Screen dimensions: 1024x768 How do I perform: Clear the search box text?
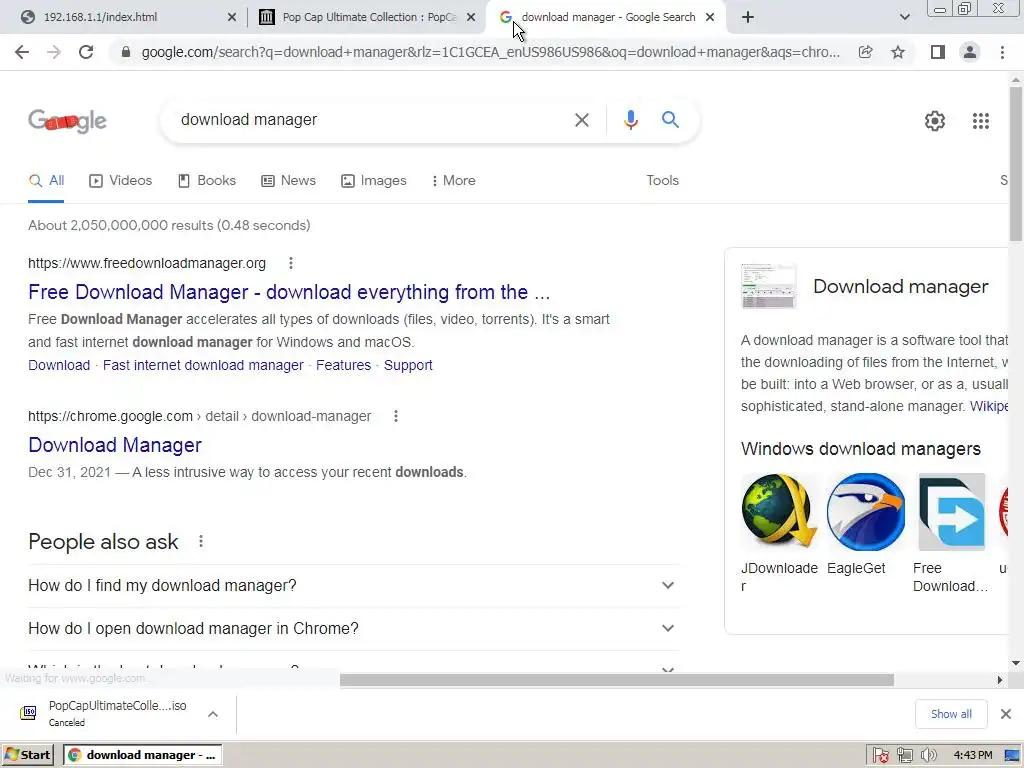coord(581,120)
